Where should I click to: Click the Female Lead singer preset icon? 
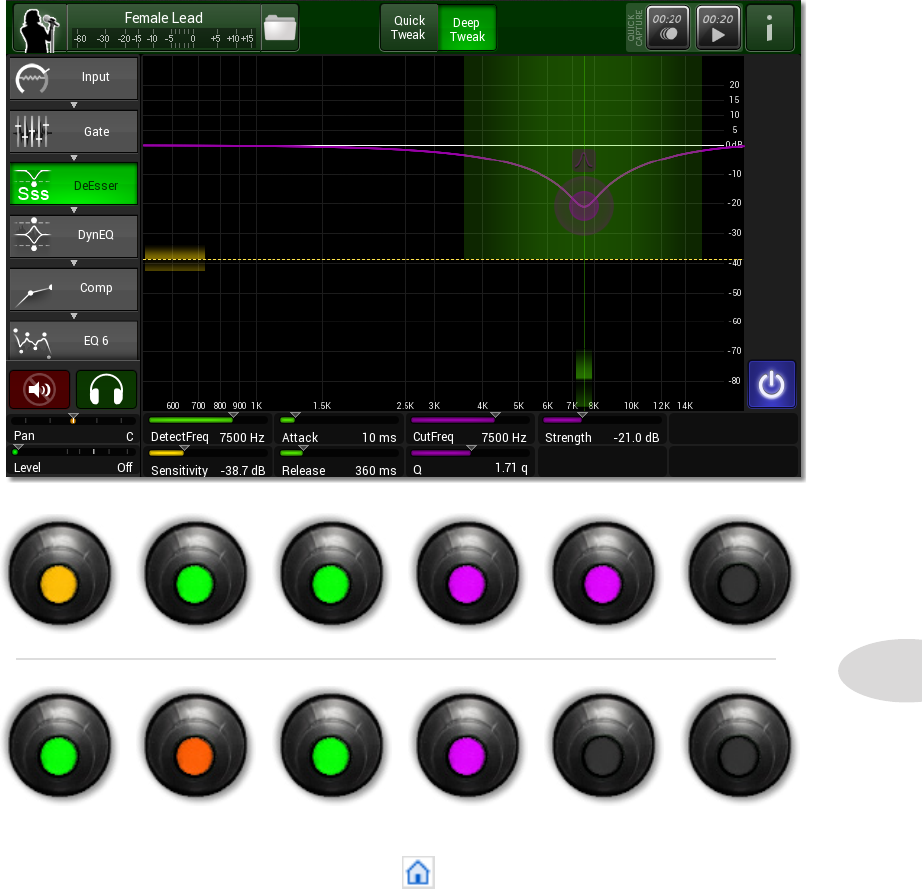point(40,28)
